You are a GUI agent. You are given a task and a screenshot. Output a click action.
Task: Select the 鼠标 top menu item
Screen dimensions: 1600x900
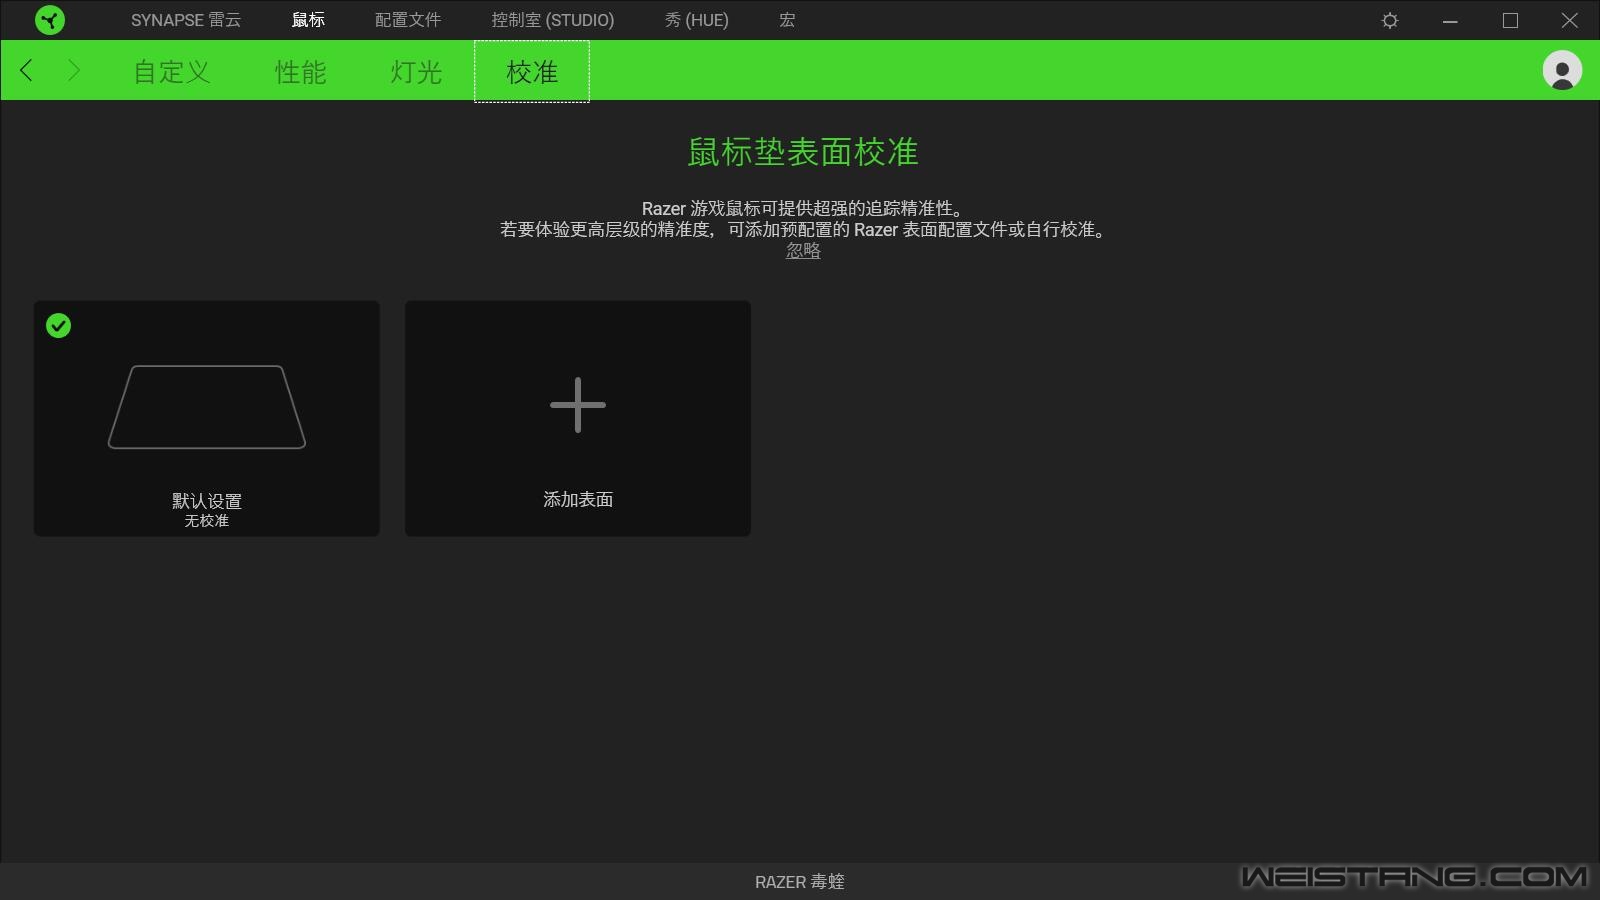coord(308,20)
